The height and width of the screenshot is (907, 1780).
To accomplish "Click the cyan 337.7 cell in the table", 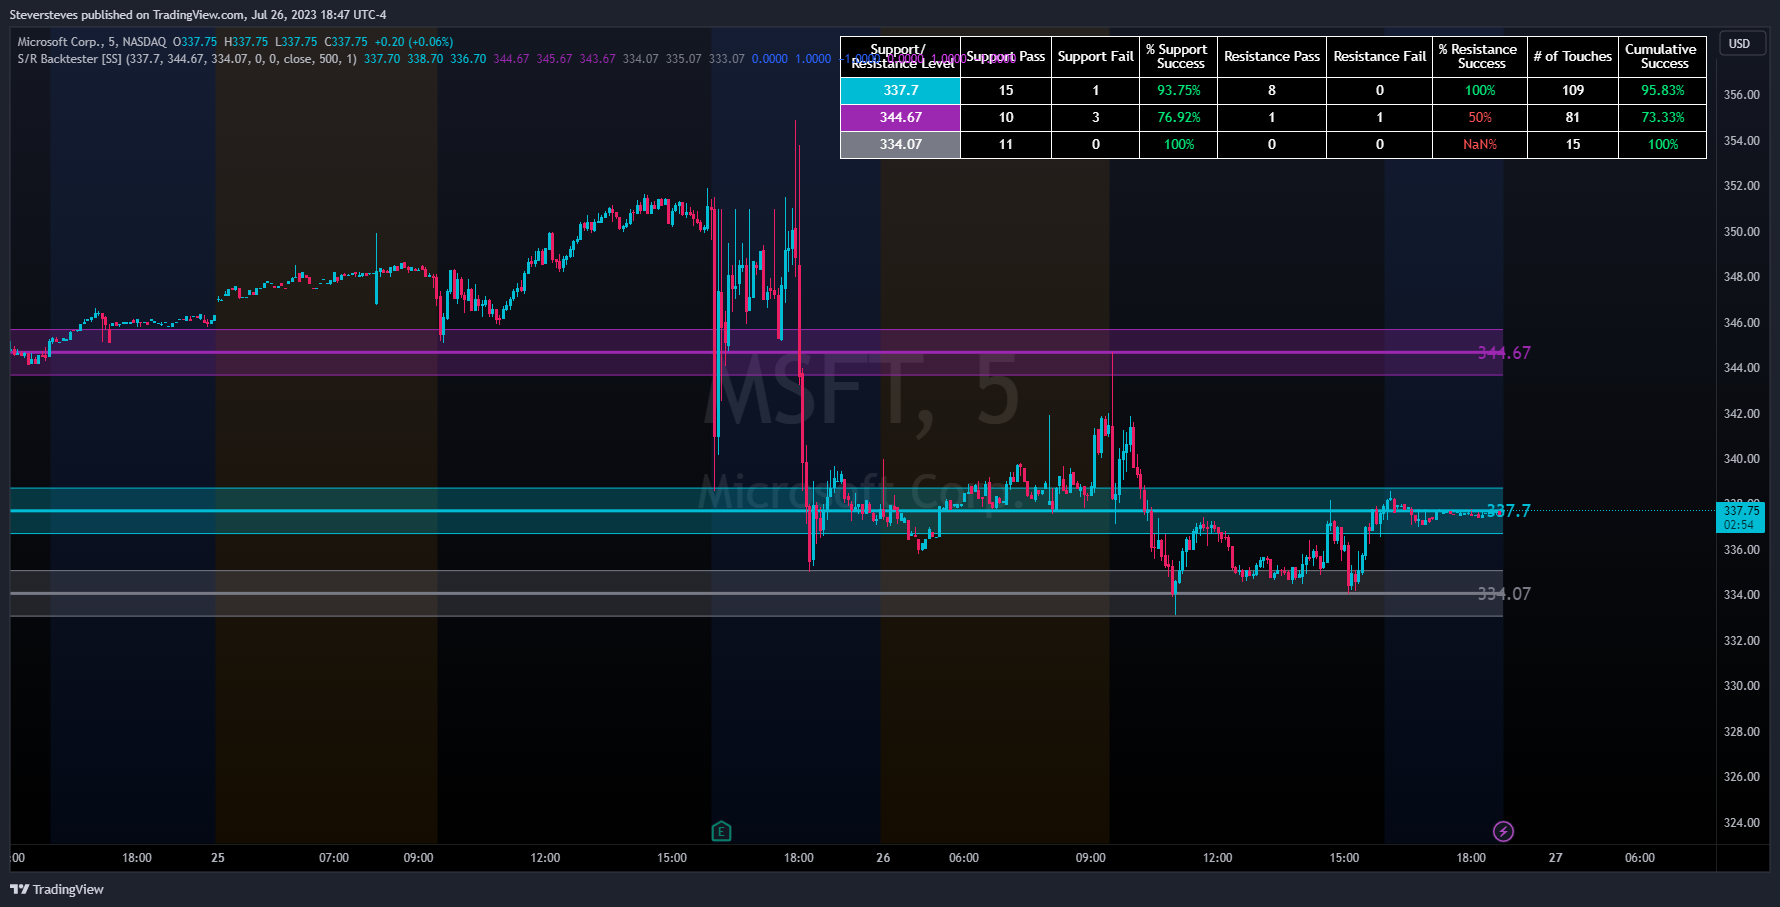I will click(901, 90).
